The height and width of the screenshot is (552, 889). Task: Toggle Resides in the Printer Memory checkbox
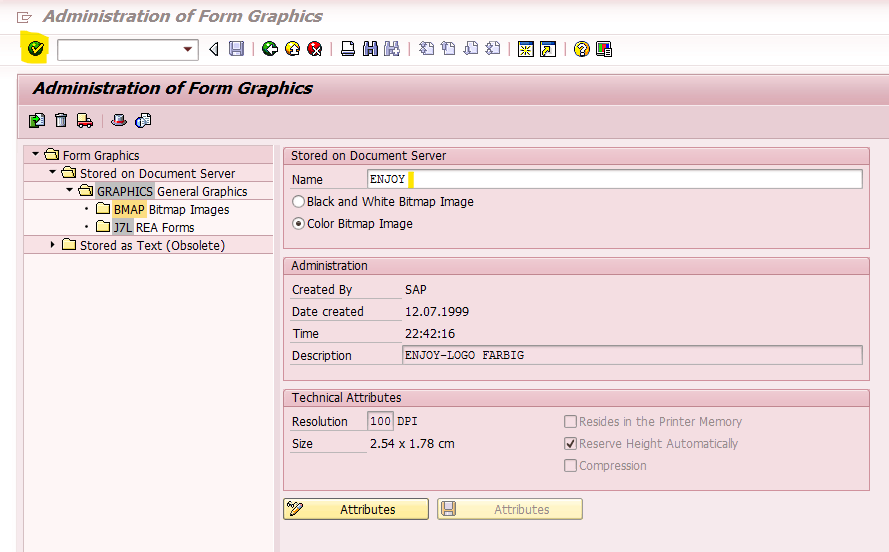(570, 422)
